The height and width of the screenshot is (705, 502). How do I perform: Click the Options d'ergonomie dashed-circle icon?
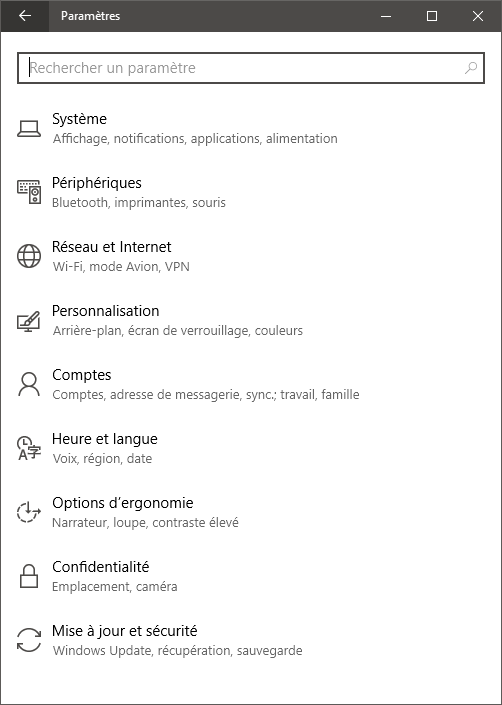[29, 513]
